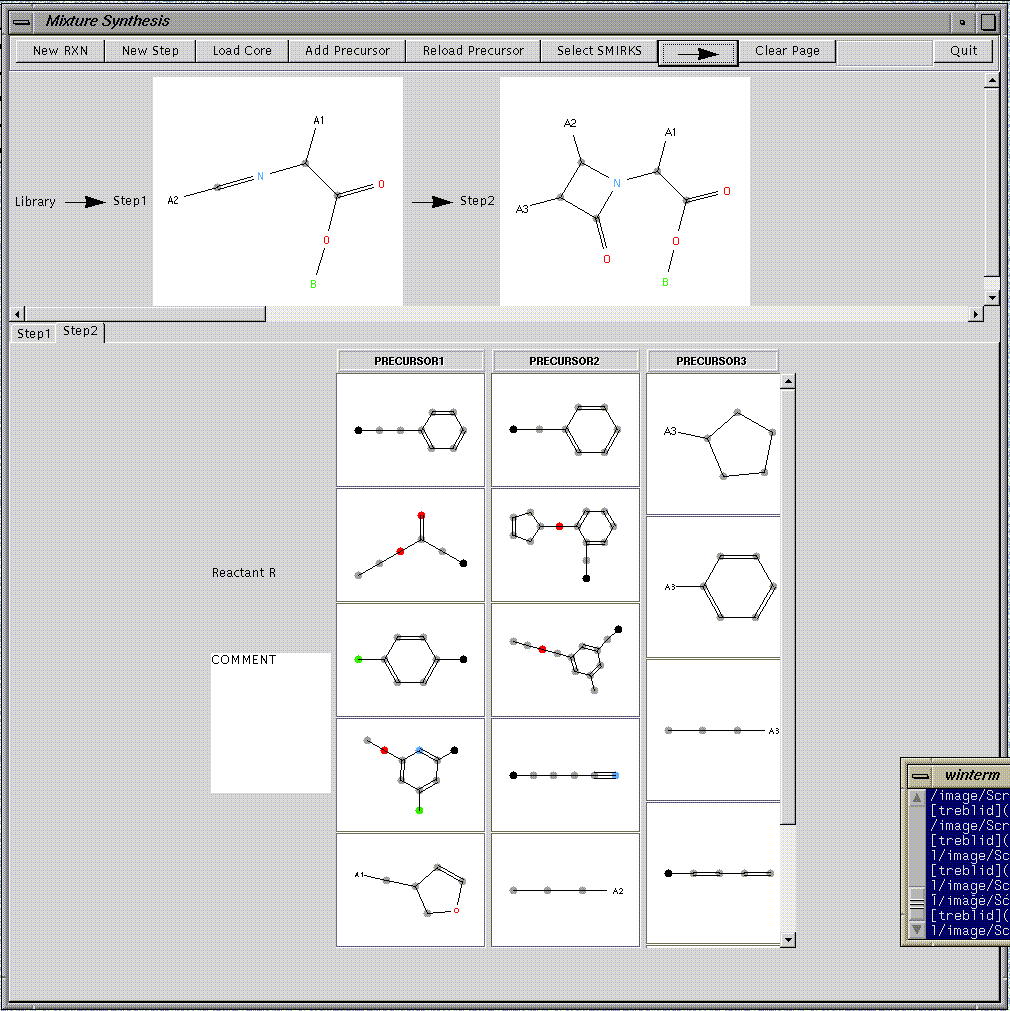Select the chloro-methoxy pyridine precursor in PRECURSOR1
The width and height of the screenshot is (1010, 1011).
(410, 775)
